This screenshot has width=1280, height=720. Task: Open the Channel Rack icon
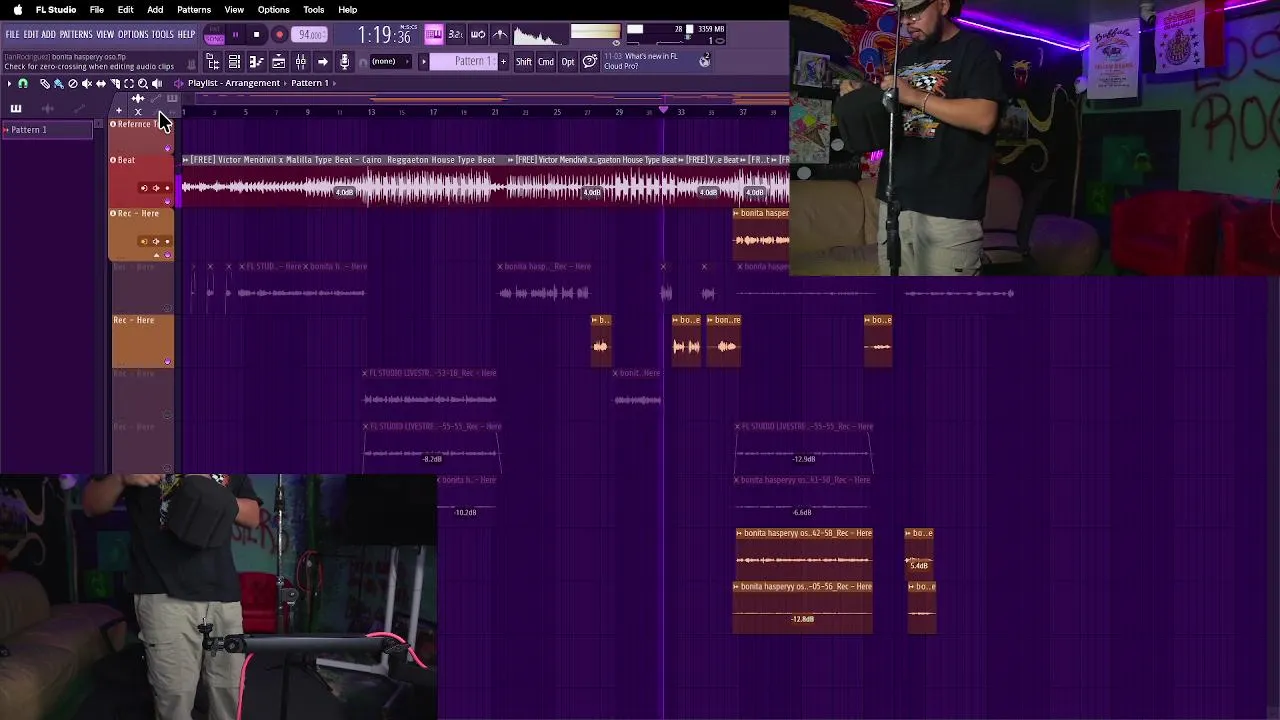coord(234,62)
